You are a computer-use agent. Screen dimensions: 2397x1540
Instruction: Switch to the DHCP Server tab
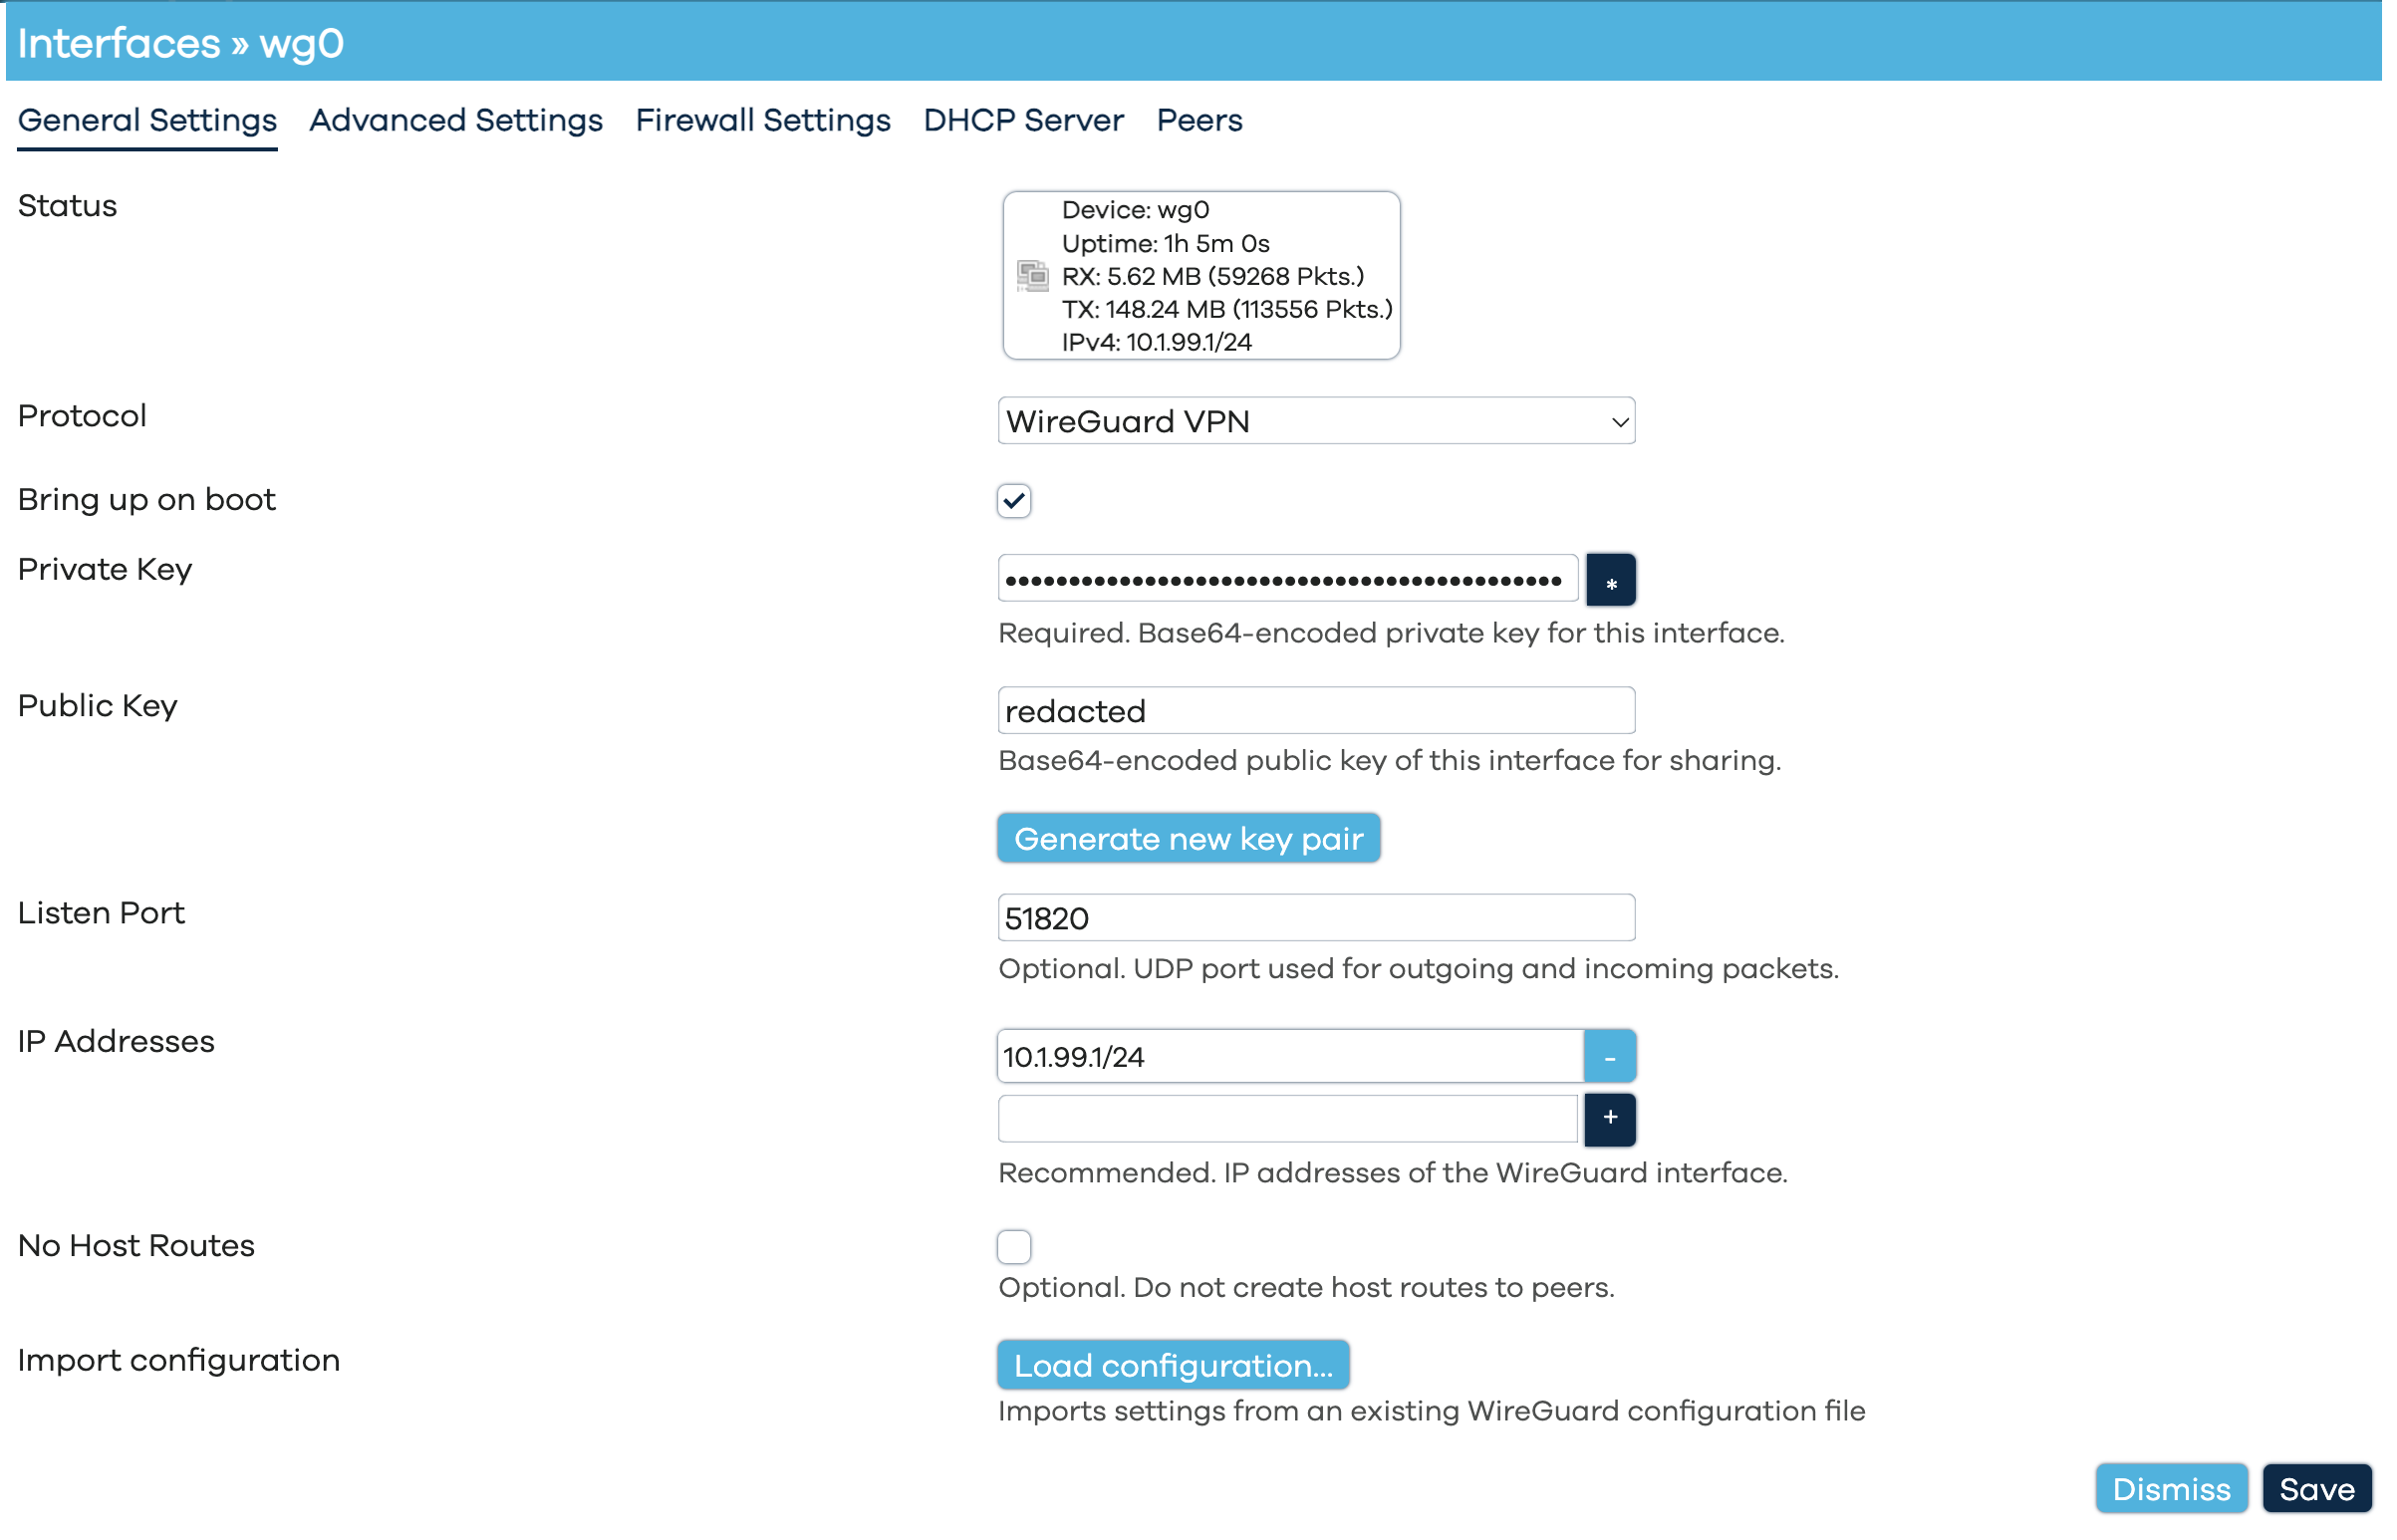pos(1022,120)
